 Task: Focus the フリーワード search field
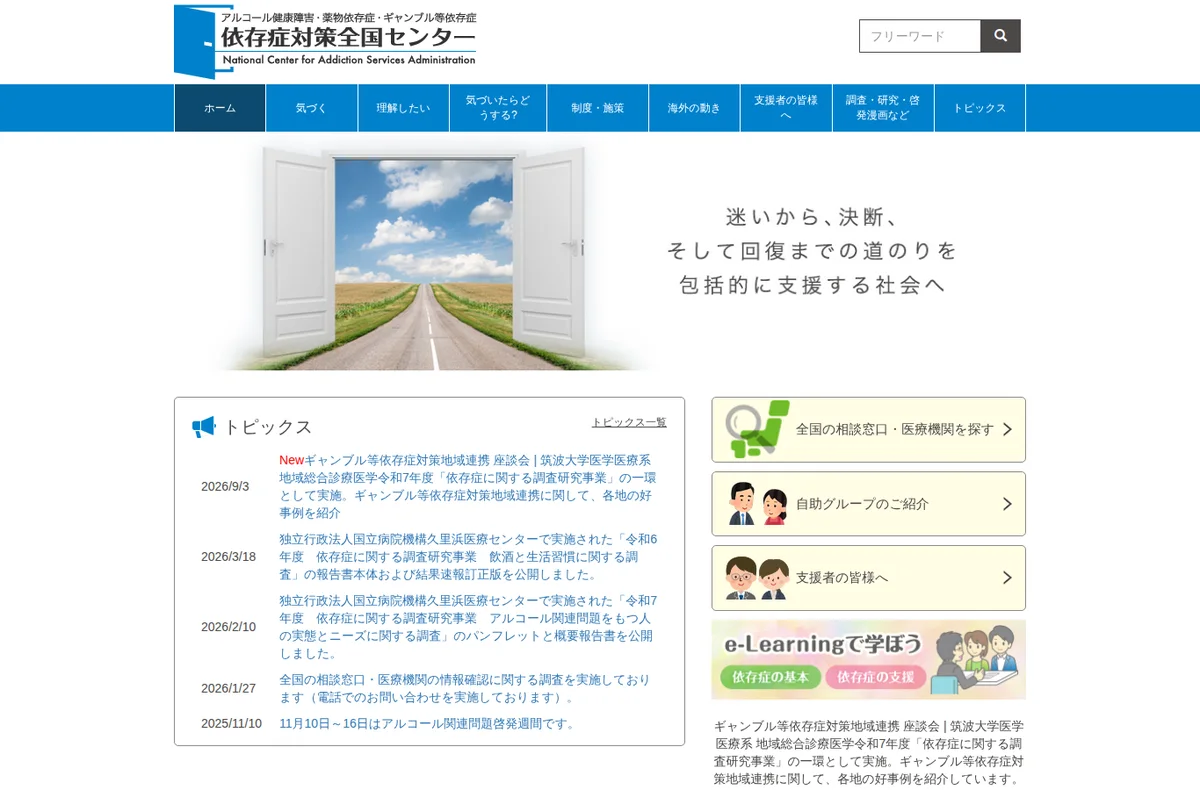(x=920, y=36)
